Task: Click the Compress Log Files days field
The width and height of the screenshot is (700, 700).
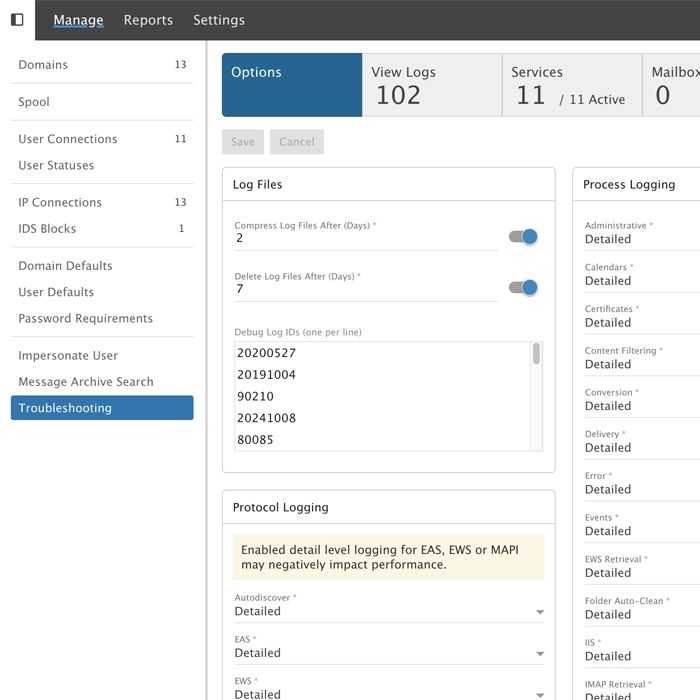Action: 366,238
